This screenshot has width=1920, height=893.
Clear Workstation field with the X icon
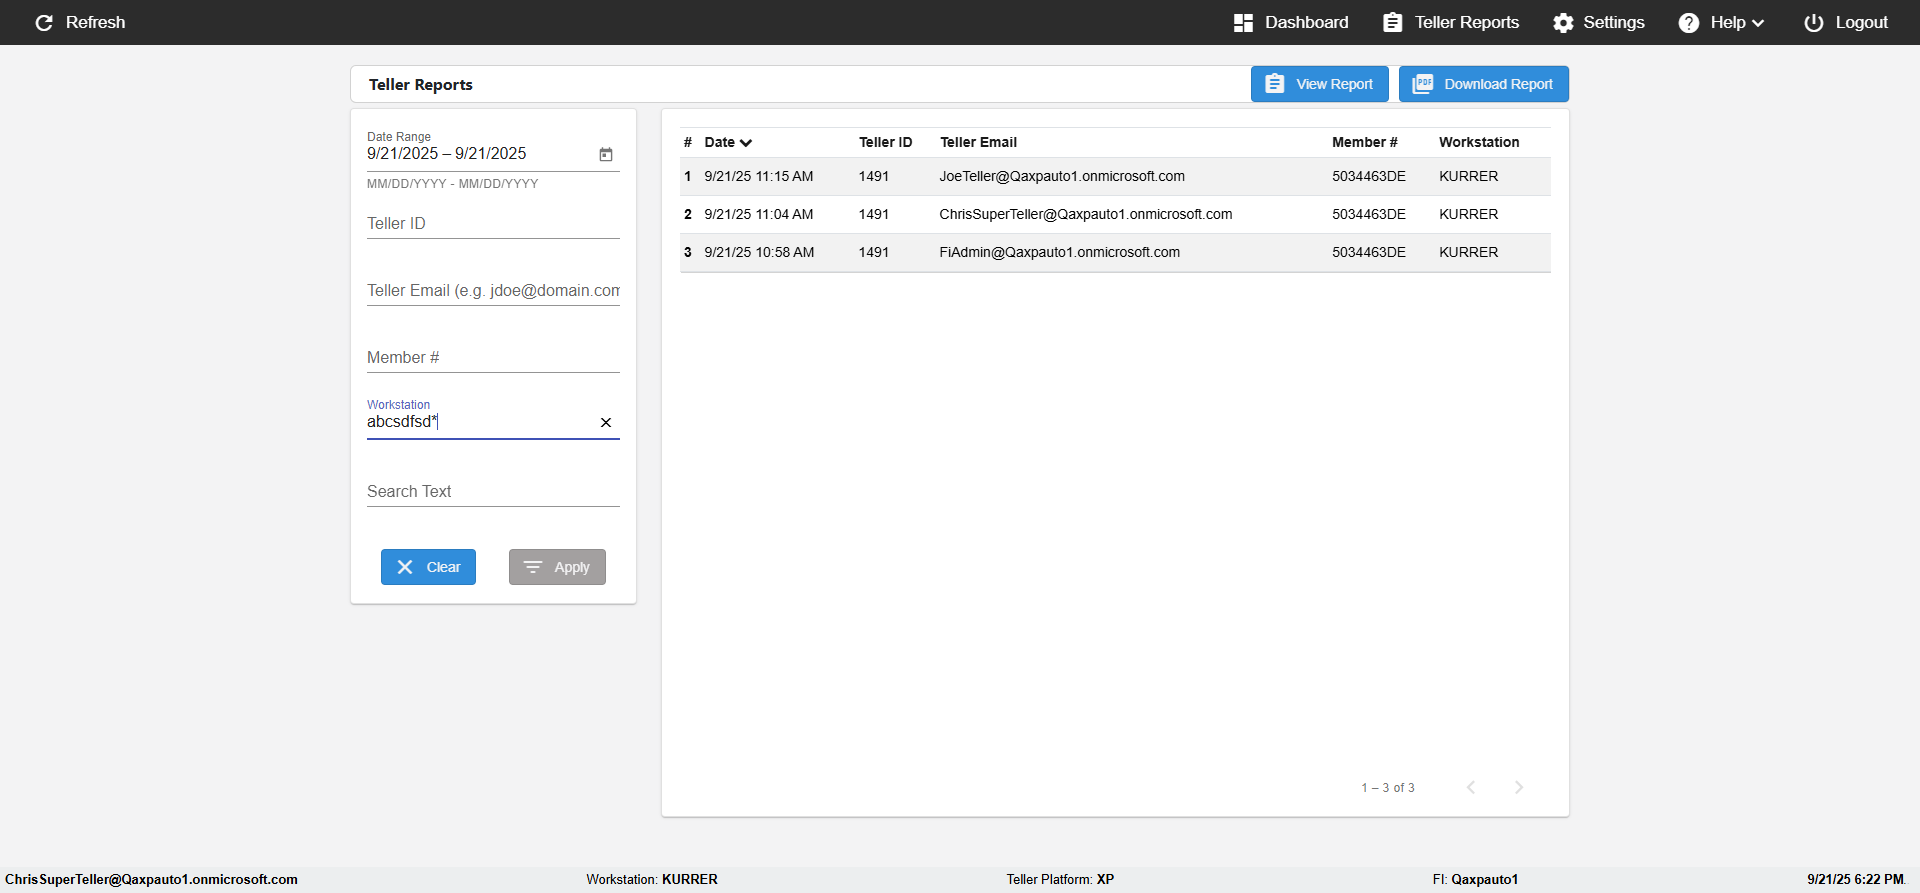point(605,422)
